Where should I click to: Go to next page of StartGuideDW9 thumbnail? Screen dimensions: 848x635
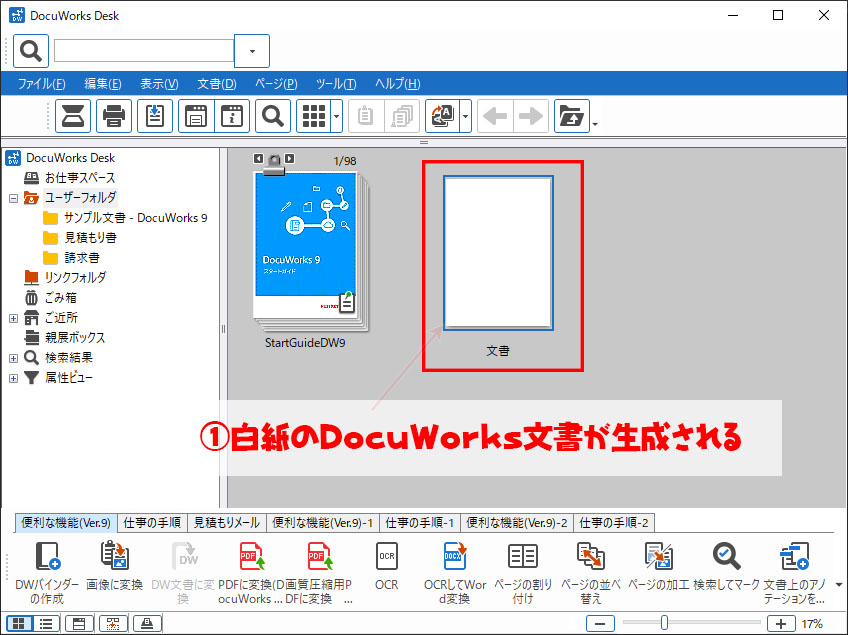(290, 158)
